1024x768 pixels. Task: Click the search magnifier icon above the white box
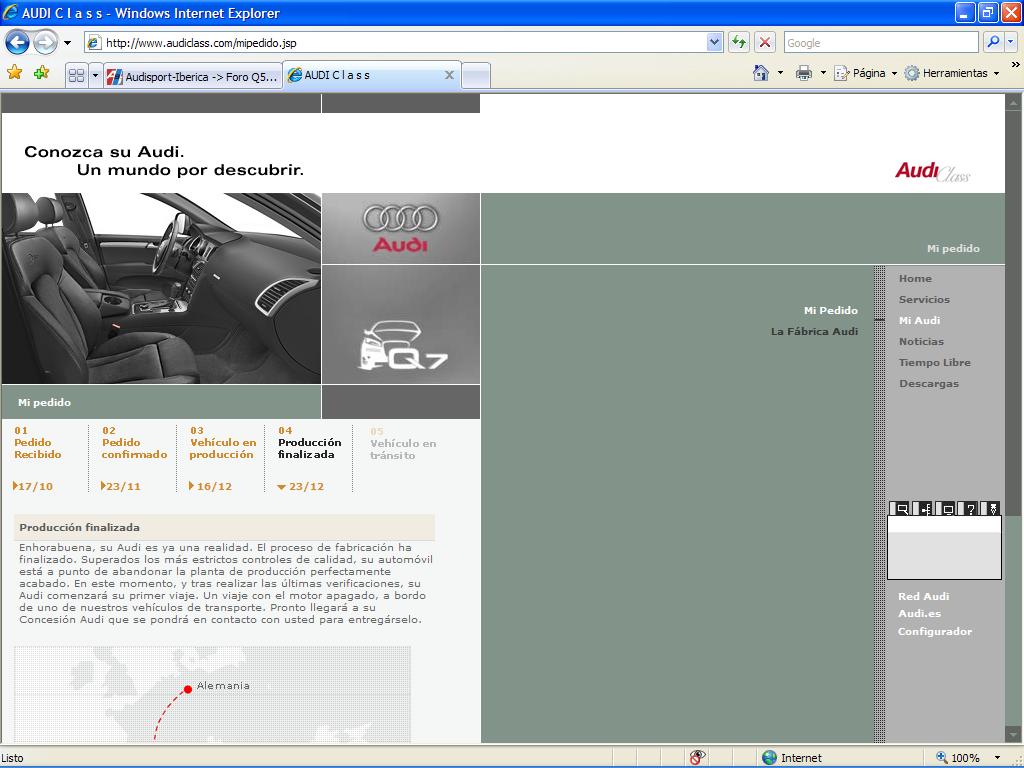point(902,509)
